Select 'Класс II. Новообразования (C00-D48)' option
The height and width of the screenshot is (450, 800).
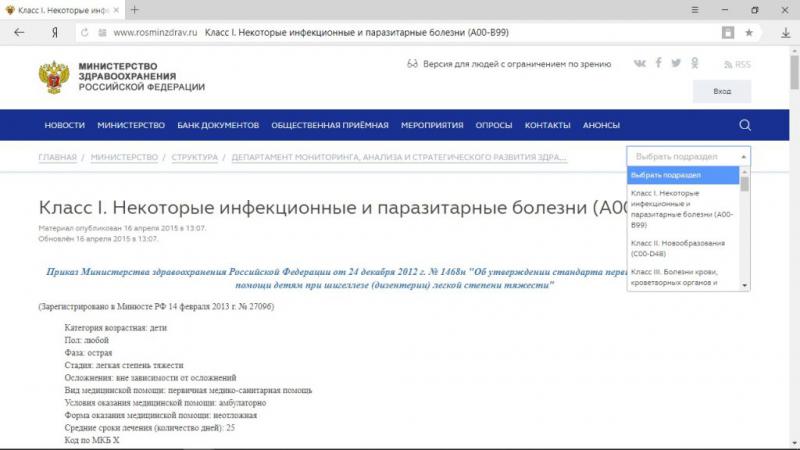click(679, 248)
